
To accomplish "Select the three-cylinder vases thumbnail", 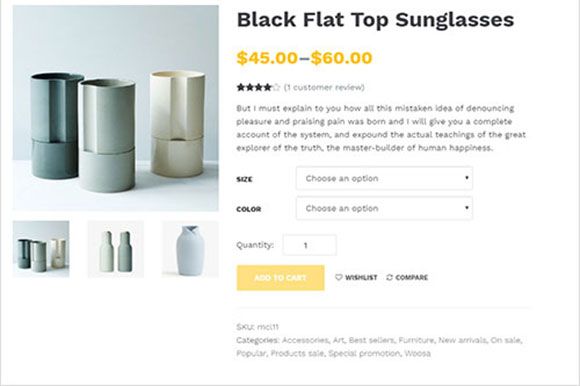I will [41, 249].
